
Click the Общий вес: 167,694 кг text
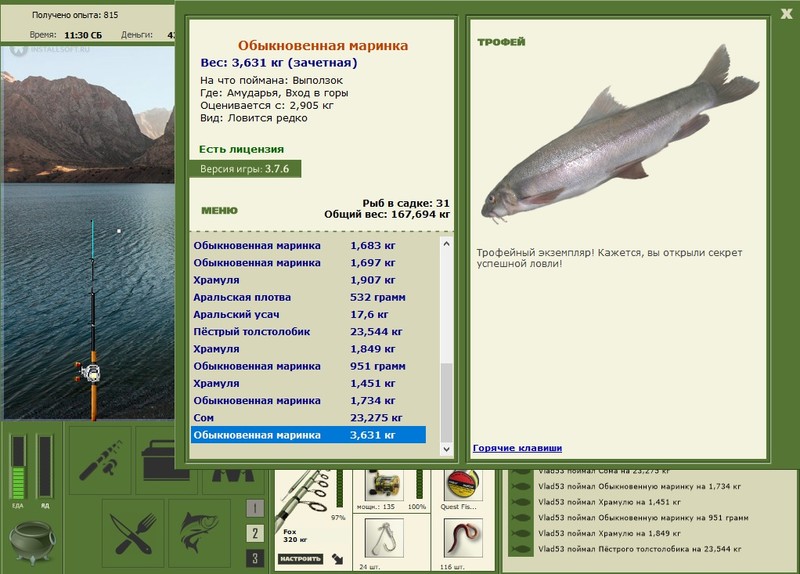pos(387,214)
